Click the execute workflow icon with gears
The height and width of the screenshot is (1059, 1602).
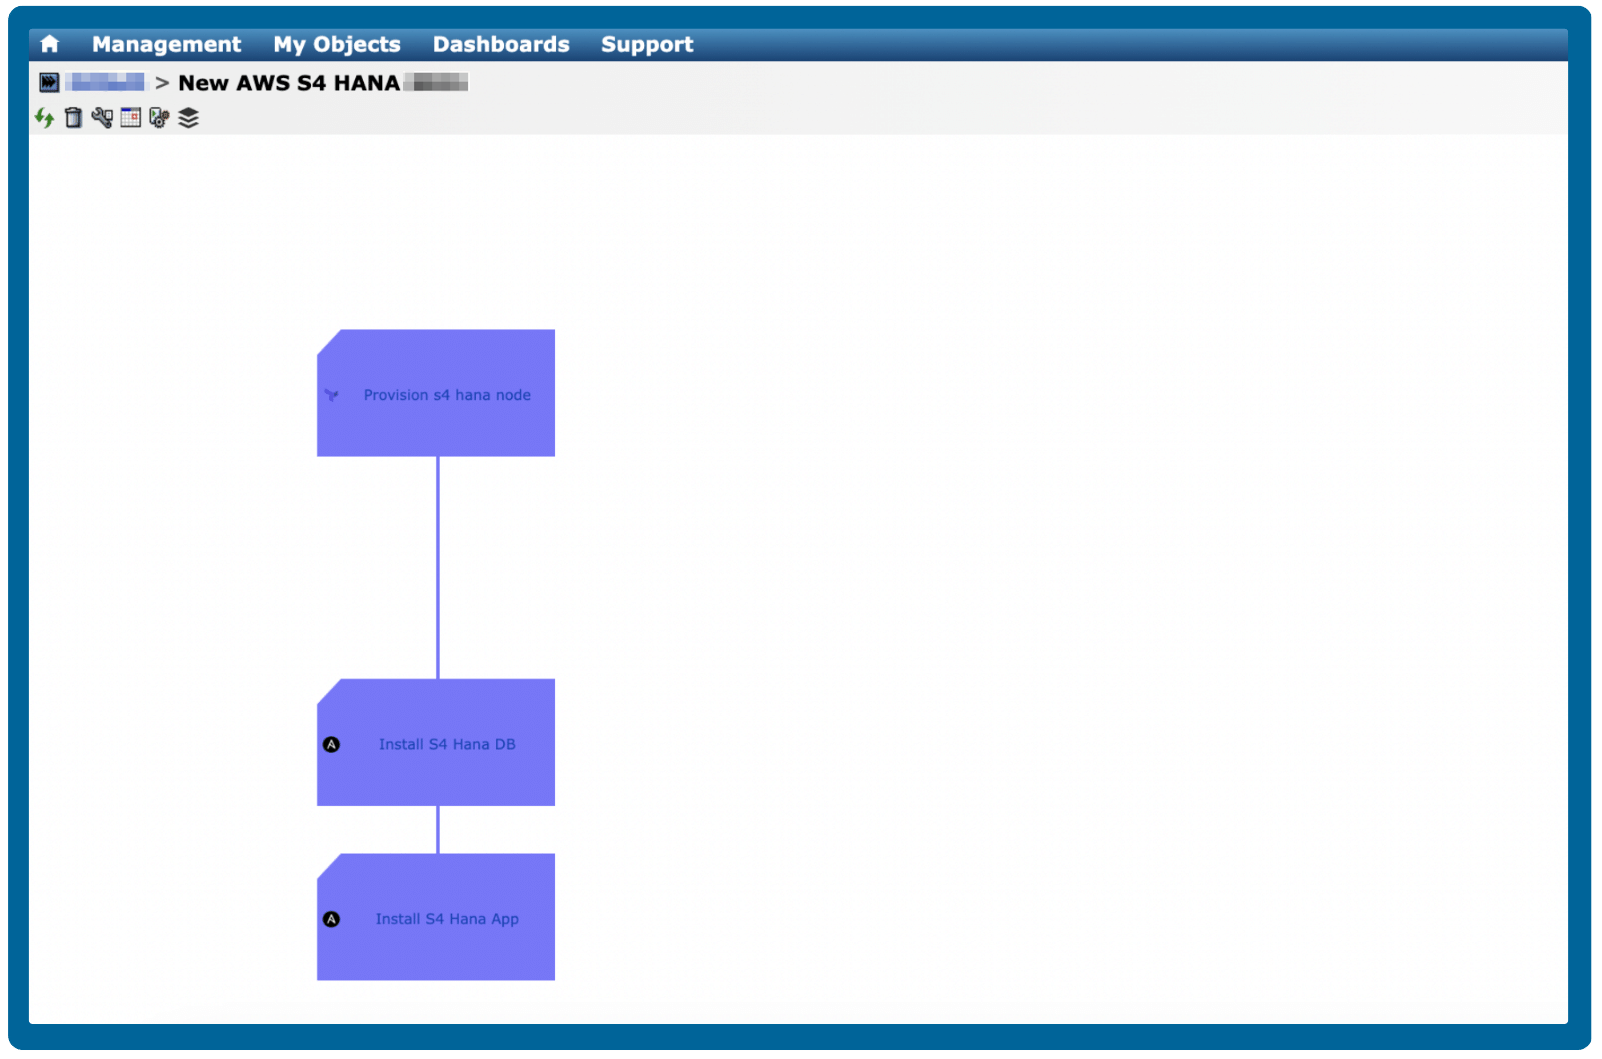pyautogui.click(x=157, y=117)
